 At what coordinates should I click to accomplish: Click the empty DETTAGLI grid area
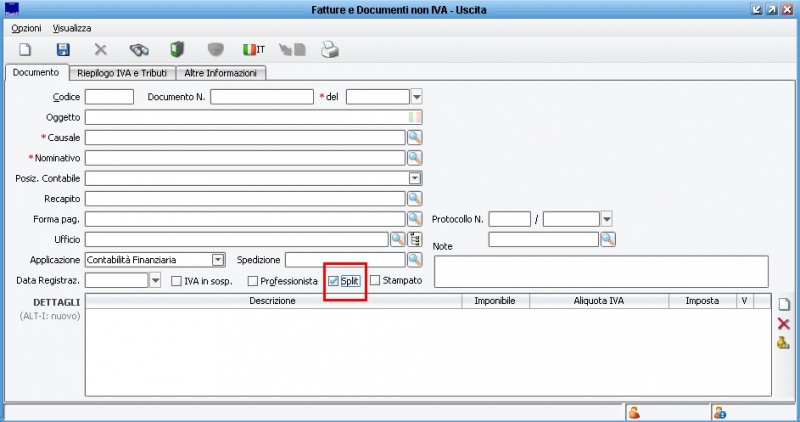coord(428,352)
